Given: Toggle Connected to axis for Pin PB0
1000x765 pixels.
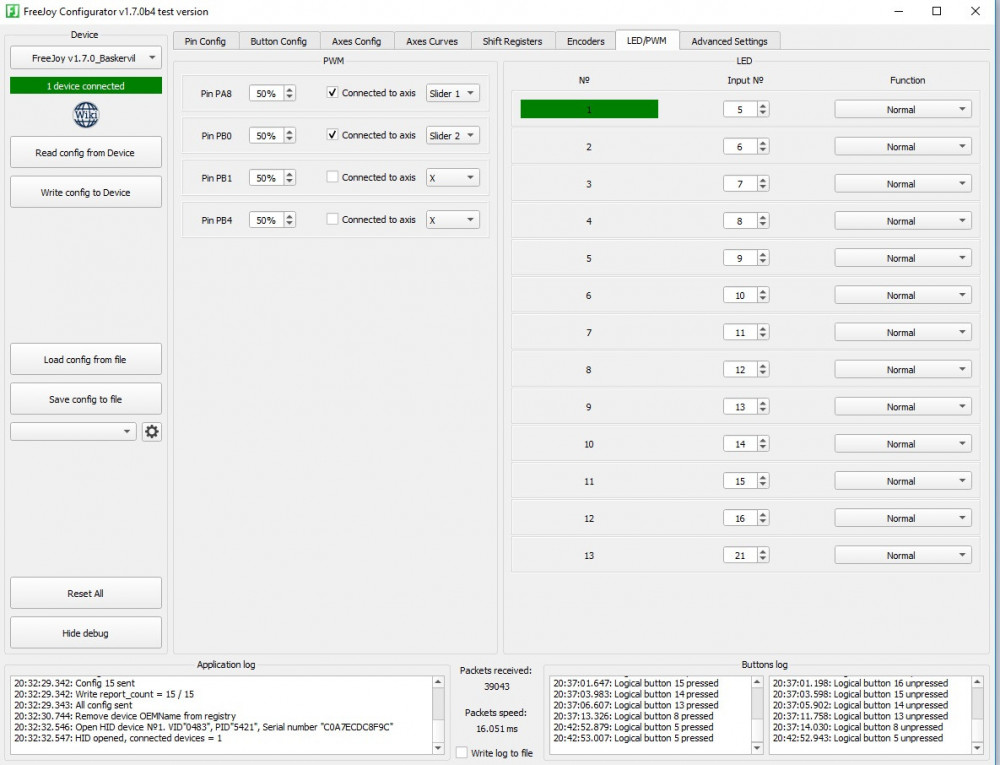Looking at the screenshot, I should tap(332, 135).
